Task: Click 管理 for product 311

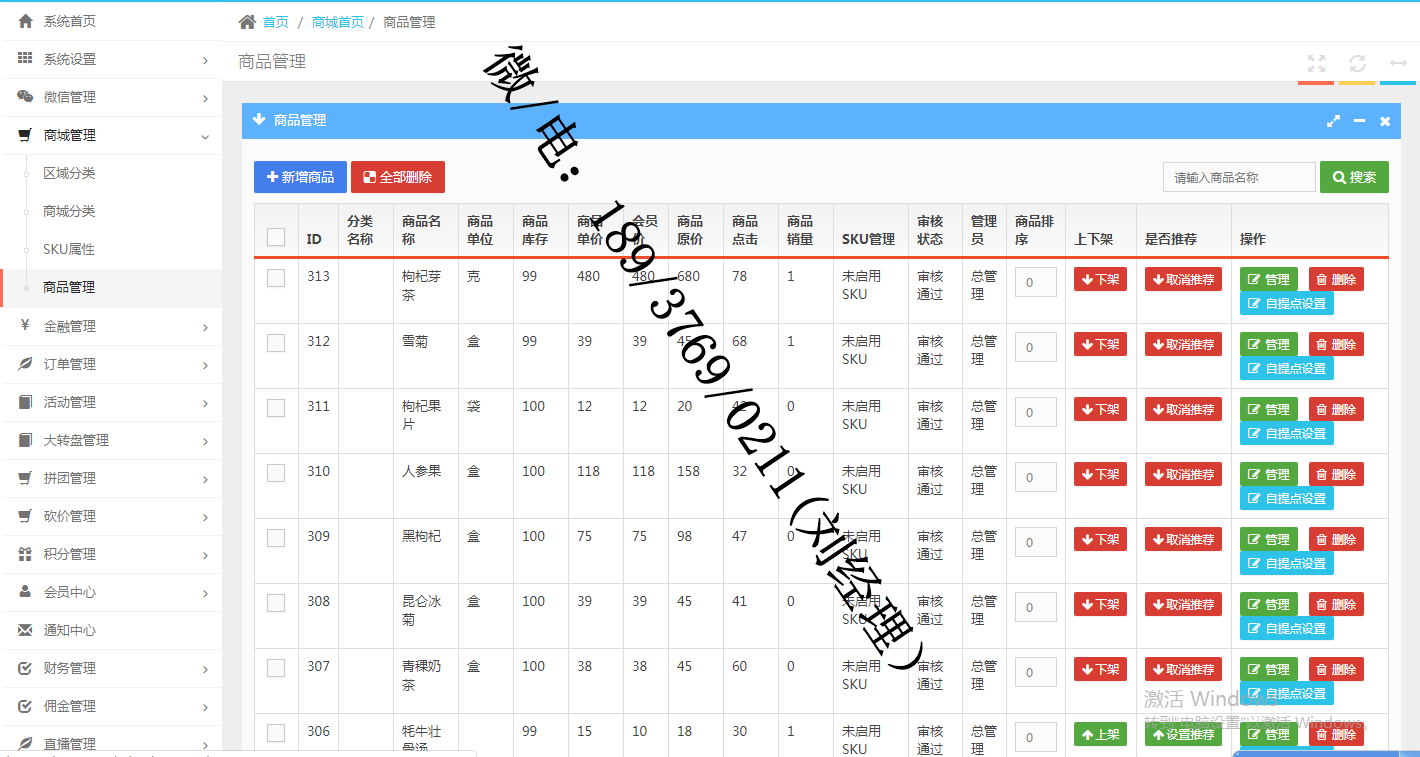Action: [1269, 409]
